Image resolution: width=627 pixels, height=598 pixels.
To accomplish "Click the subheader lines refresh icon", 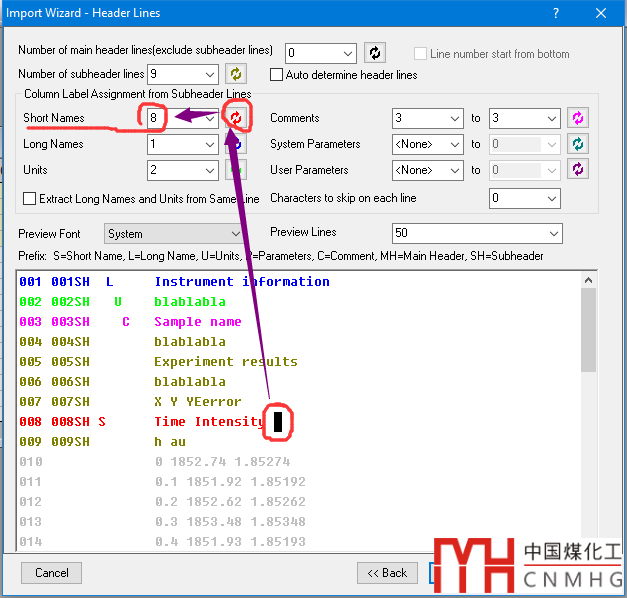I will point(235,74).
